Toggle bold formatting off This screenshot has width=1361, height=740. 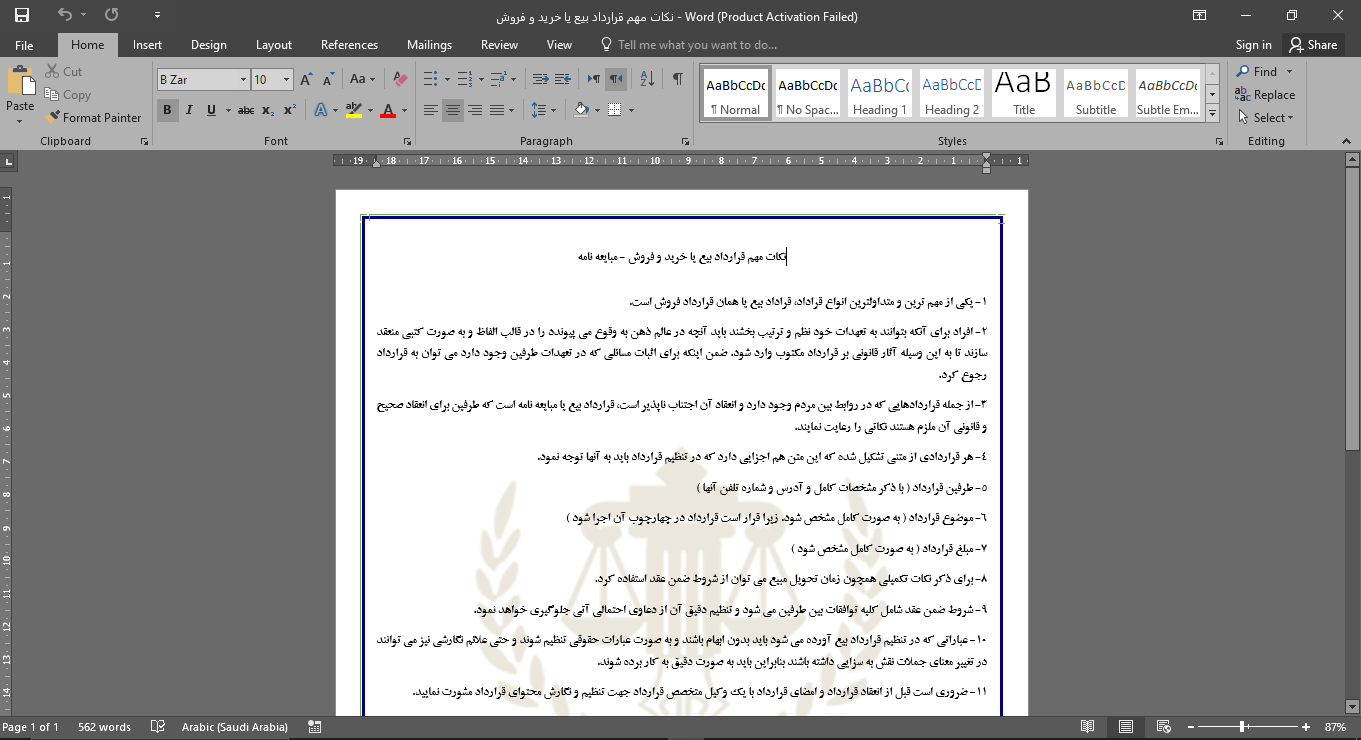coord(167,110)
